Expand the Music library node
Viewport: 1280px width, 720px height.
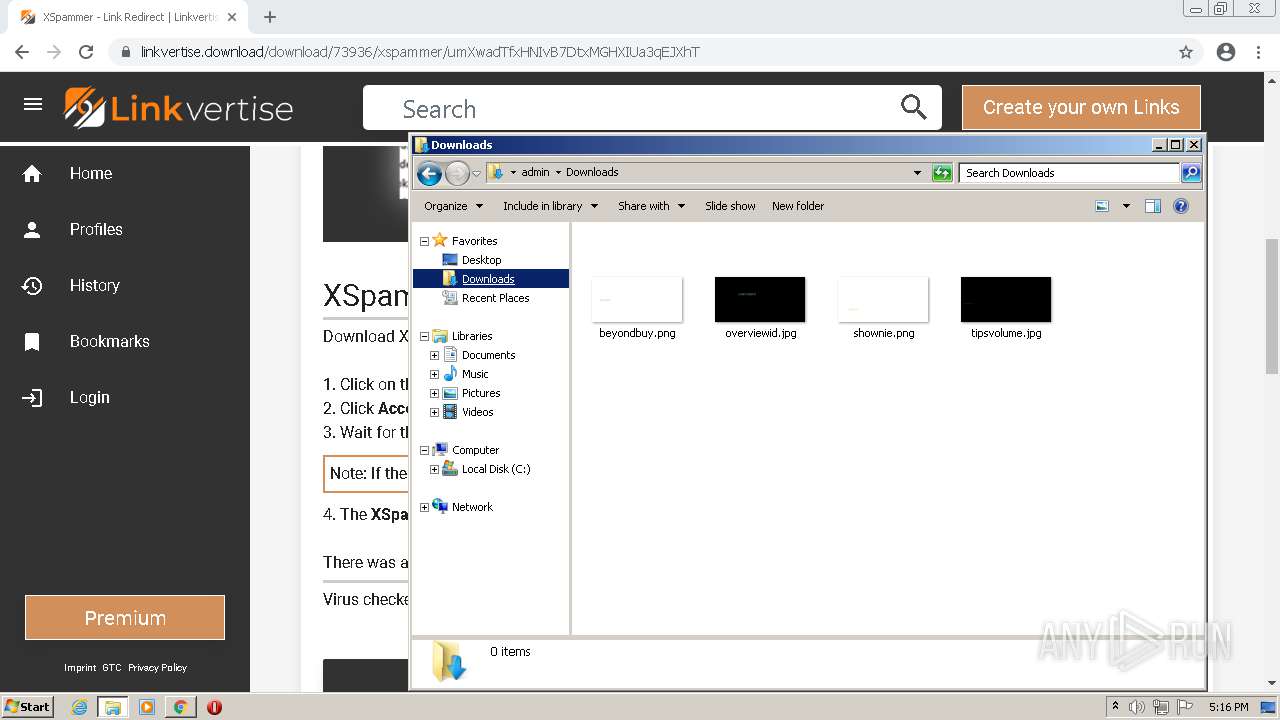(x=434, y=374)
